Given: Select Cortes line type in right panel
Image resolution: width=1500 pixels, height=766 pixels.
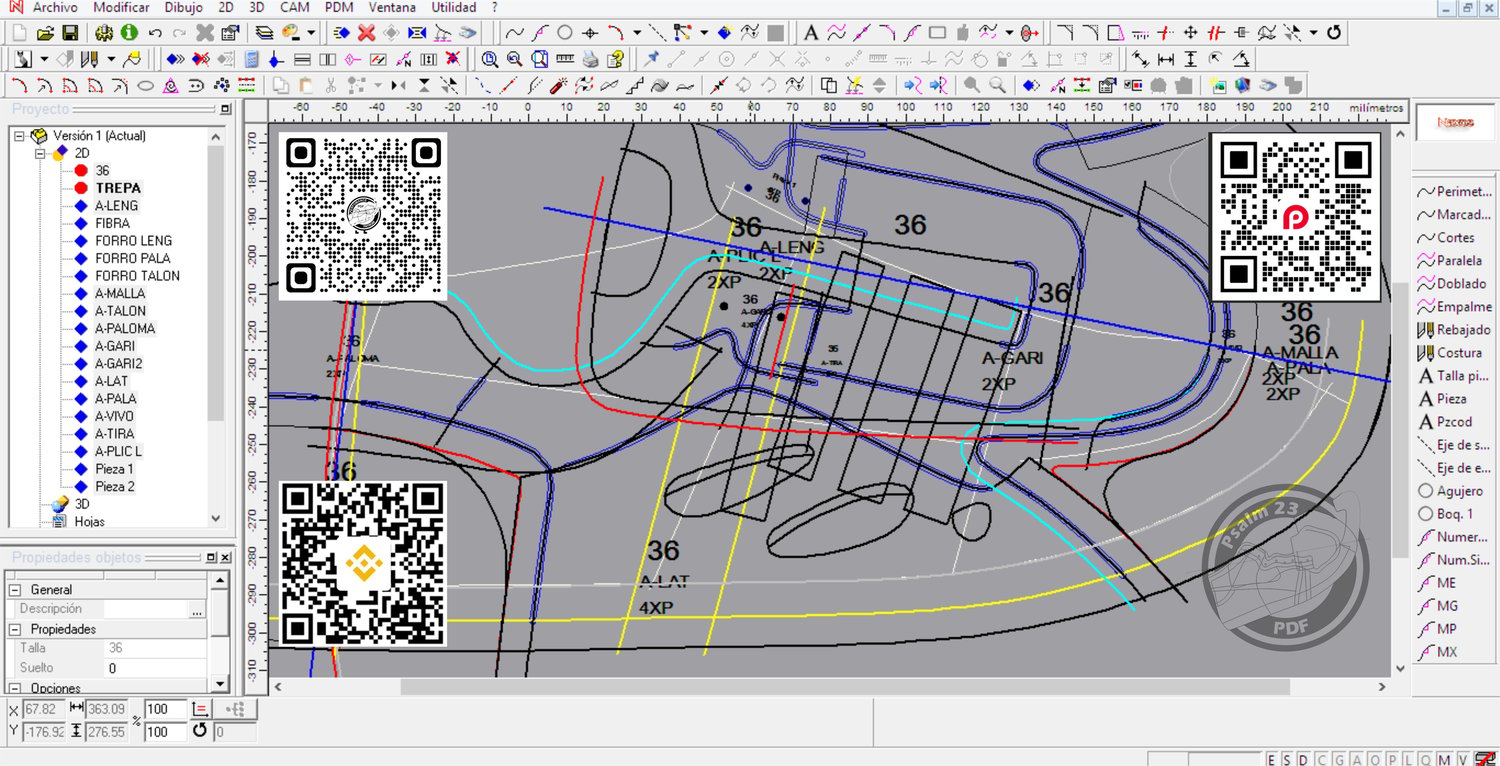Looking at the screenshot, I should (1446, 237).
